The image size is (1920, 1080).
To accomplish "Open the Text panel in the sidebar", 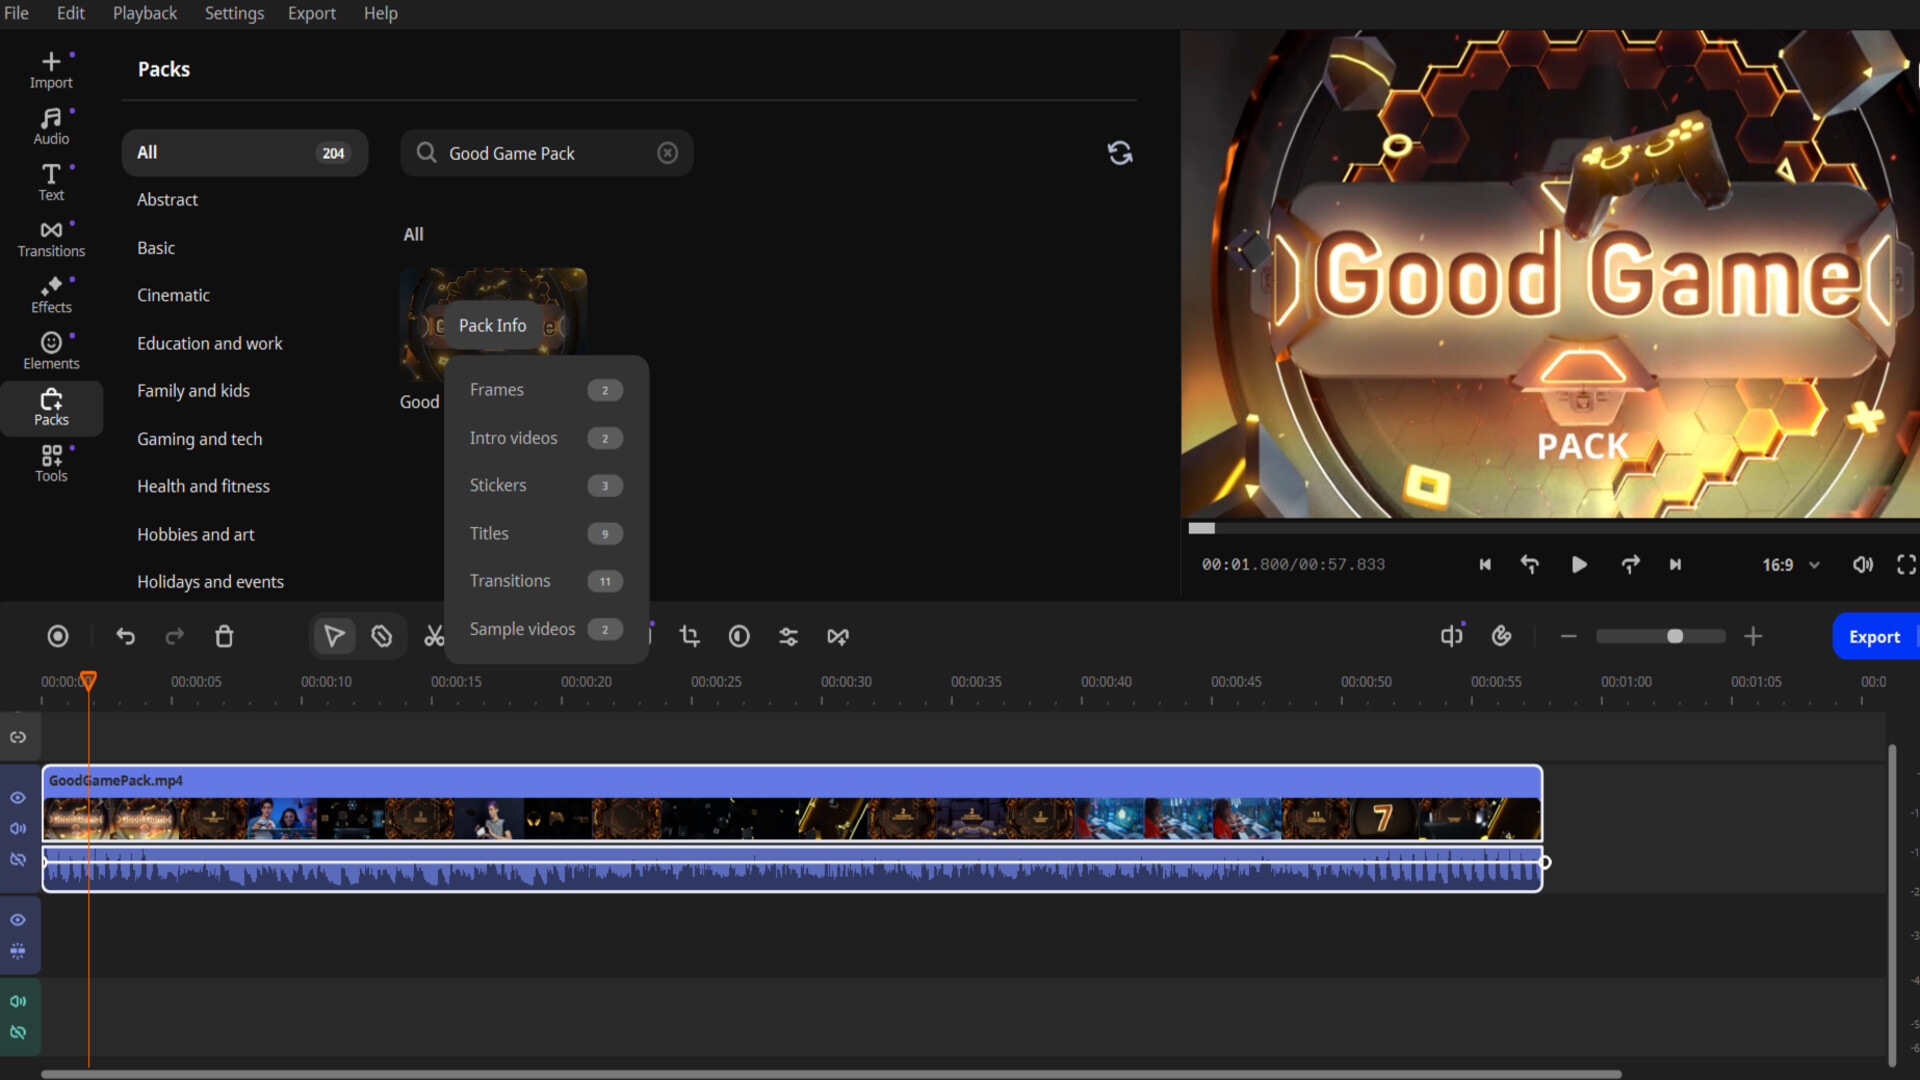I will [x=50, y=181].
